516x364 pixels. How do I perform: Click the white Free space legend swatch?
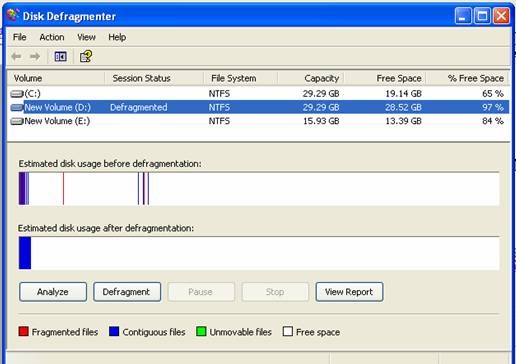click(x=288, y=331)
